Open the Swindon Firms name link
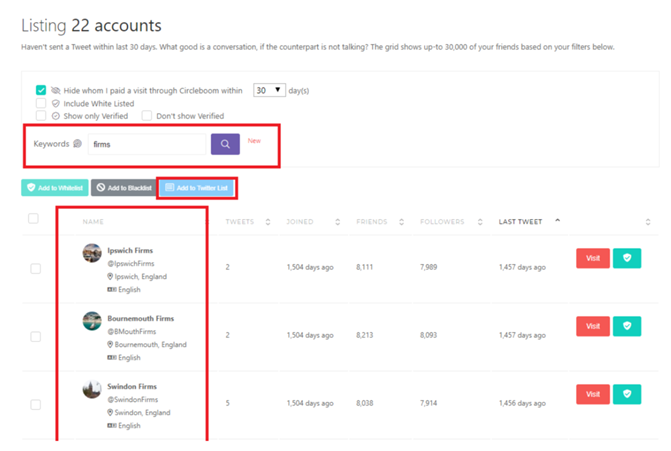Viewport: 671px width, 451px height. coord(132,386)
